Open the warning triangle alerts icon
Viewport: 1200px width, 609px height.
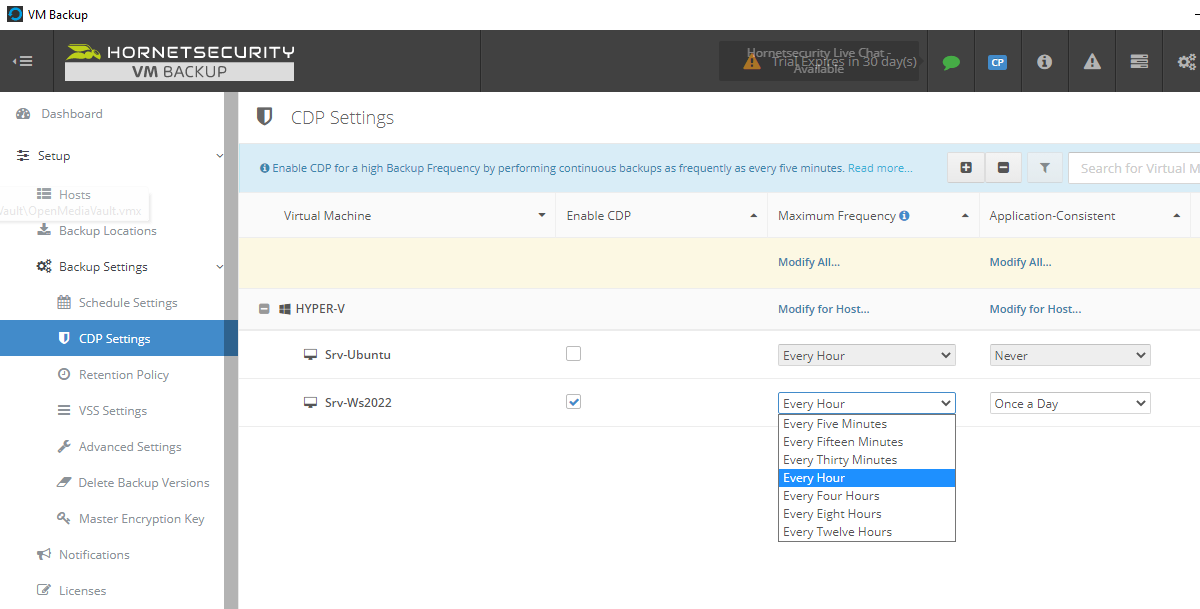(x=1092, y=61)
